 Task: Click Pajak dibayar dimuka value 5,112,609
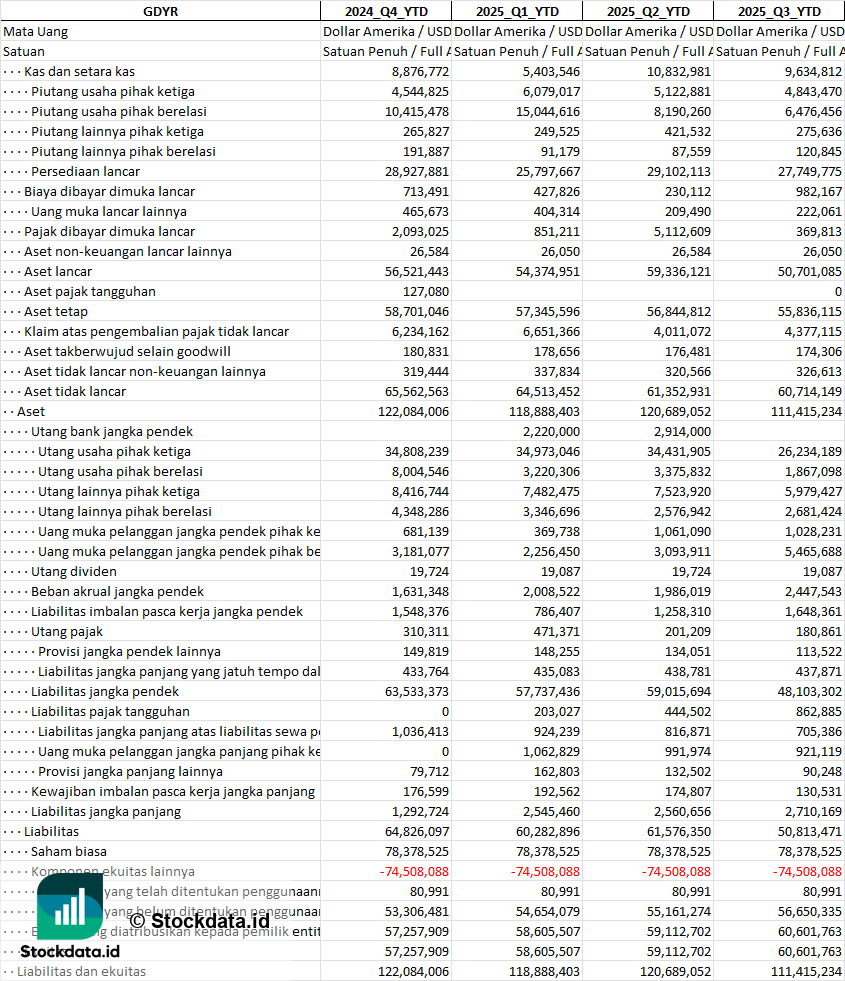[682, 231]
